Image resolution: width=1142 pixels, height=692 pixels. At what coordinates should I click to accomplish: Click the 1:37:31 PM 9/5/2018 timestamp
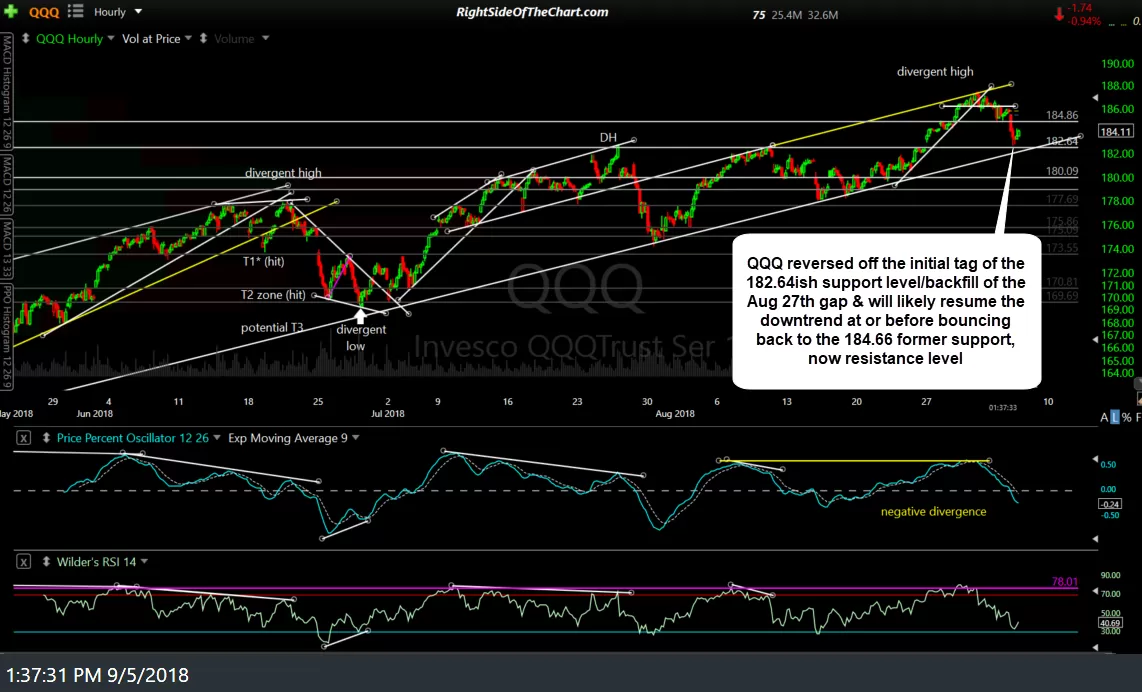tap(97, 675)
